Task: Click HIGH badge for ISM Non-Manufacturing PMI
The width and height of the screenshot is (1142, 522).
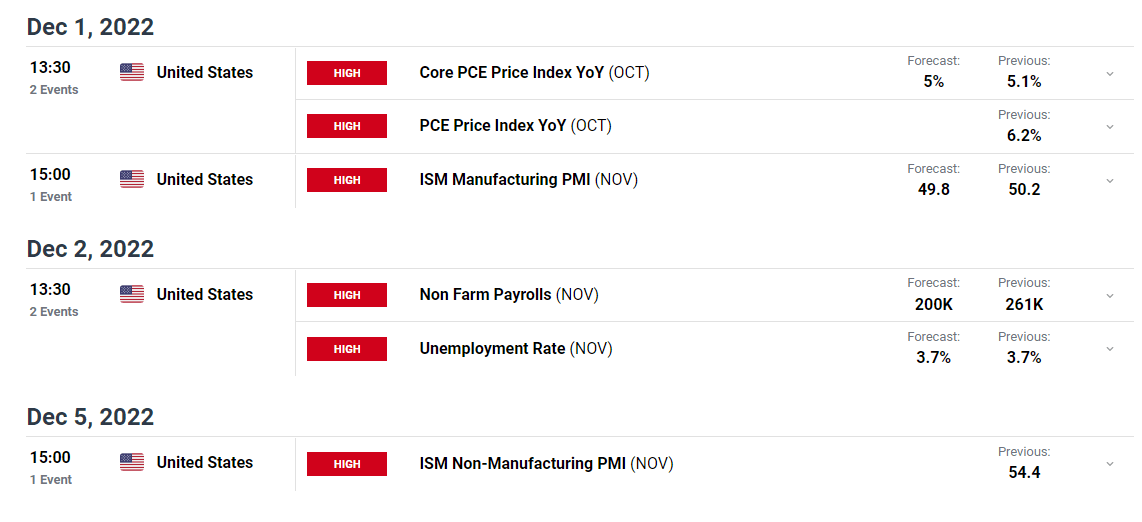Action: 347,464
